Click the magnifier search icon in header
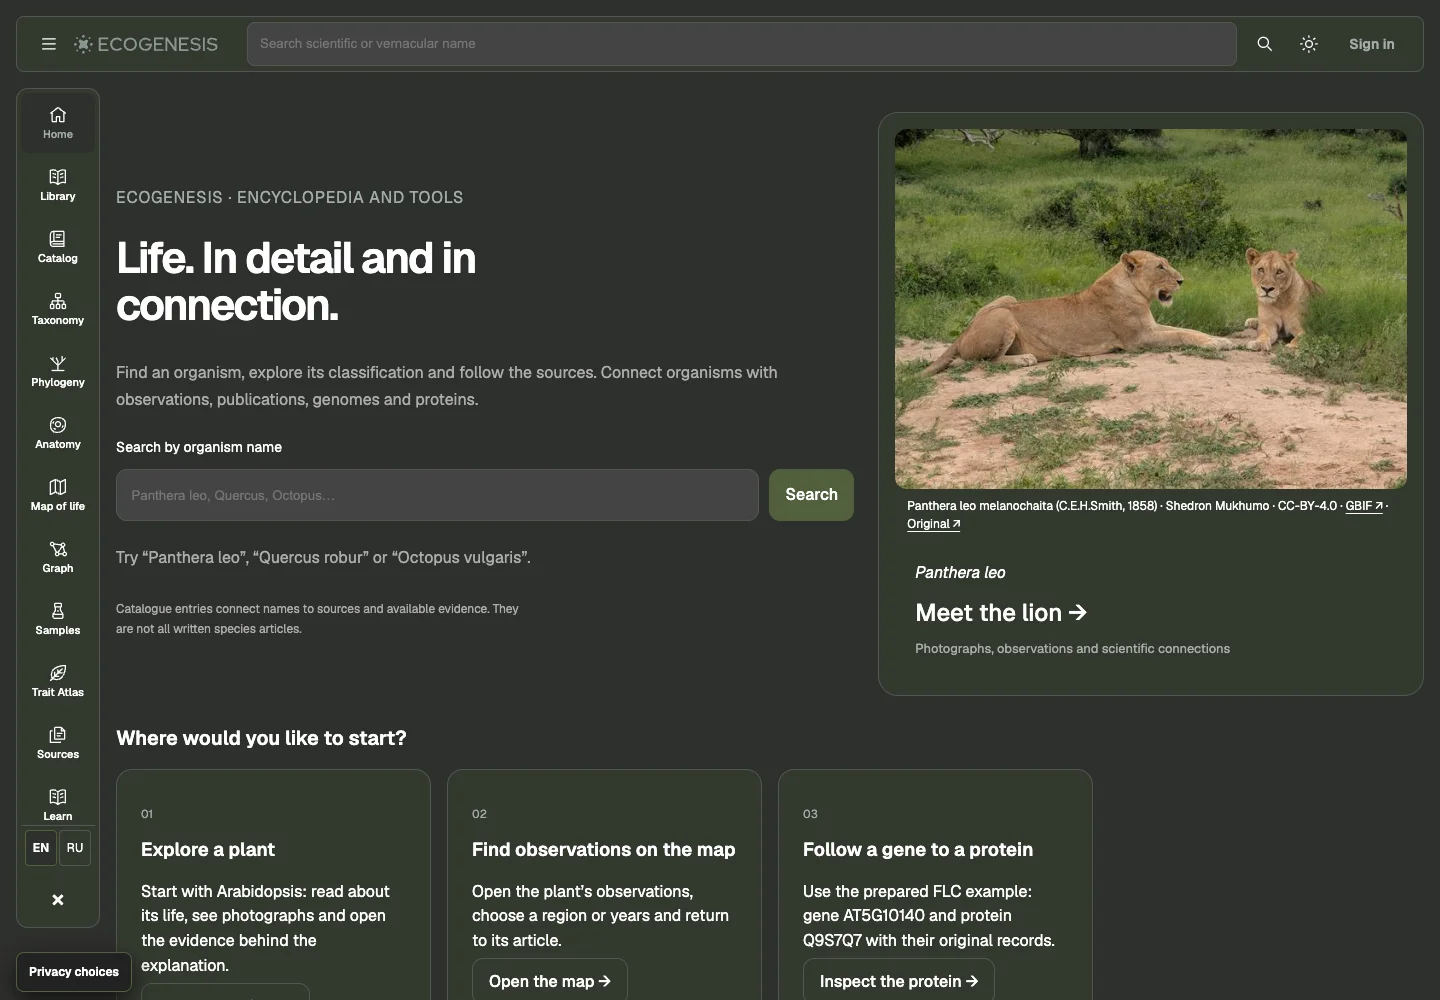The width and height of the screenshot is (1440, 1000). coord(1264,44)
